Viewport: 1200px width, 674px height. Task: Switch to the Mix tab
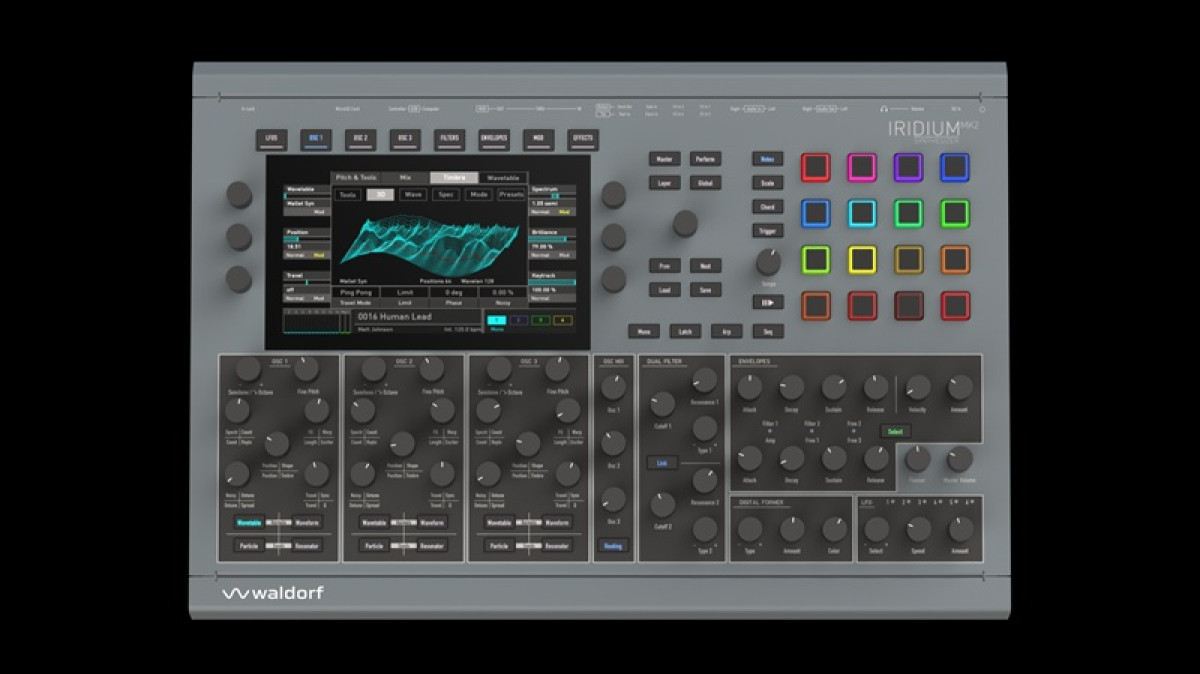(405, 177)
